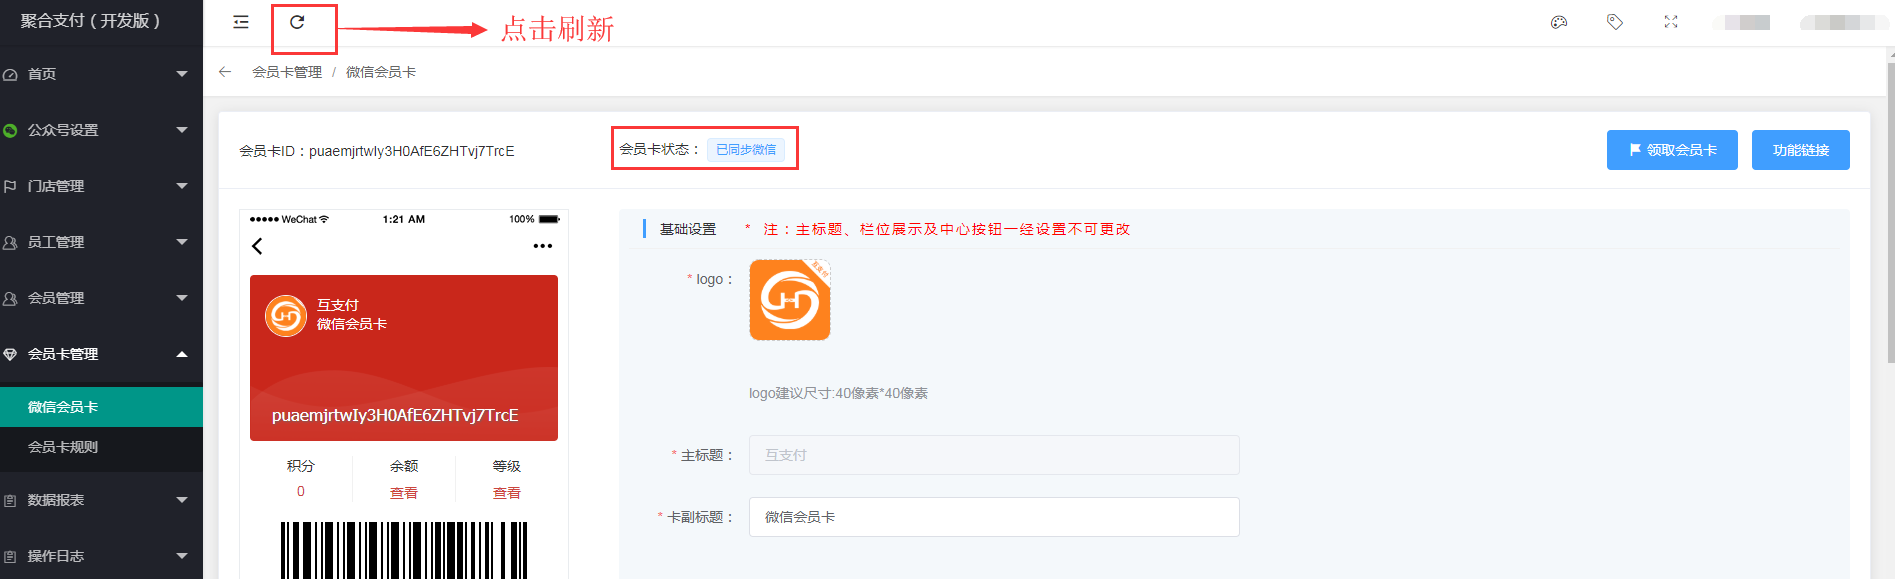Open the 操作日志 menu label
The image size is (1895, 579).
(56, 556)
